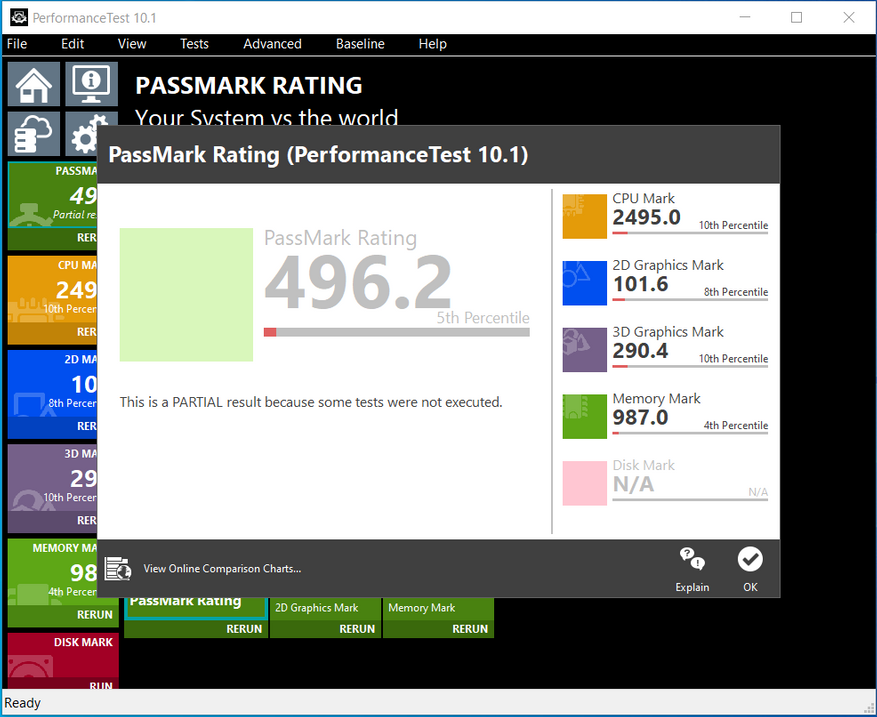Screen dimensions: 877x717
Task: Open View Online Comparison Charts link
Action: (222, 569)
